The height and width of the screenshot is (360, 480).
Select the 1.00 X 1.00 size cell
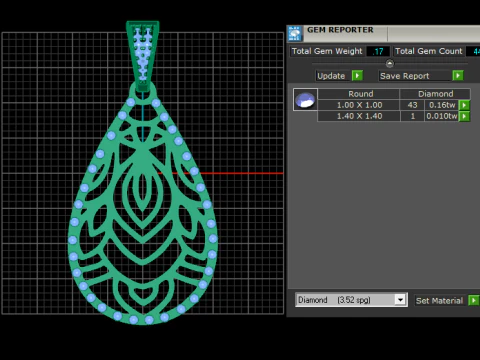(359, 105)
